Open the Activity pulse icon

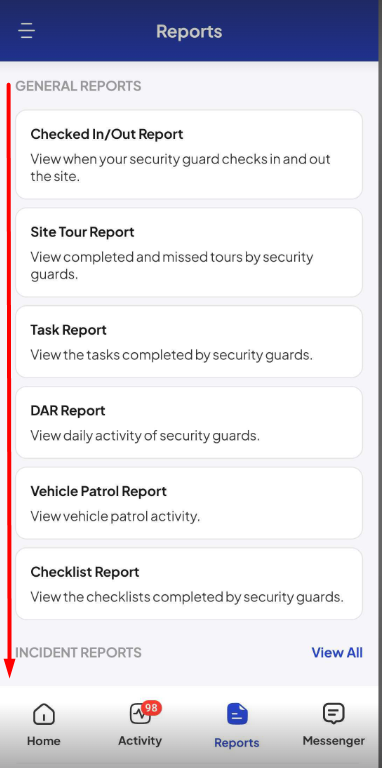click(140, 714)
